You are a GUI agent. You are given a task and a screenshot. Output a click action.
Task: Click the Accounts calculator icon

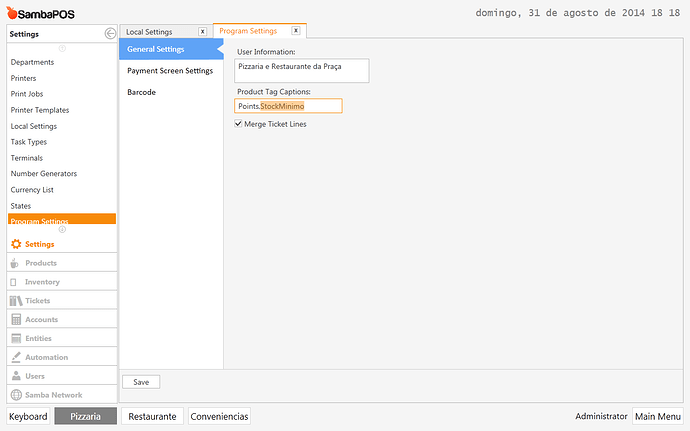click(x=16, y=320)
